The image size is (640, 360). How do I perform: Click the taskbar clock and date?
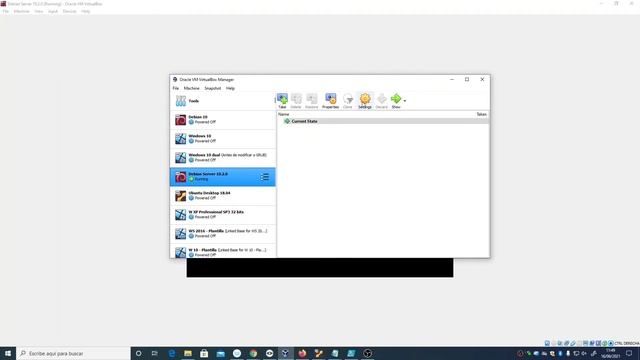[610, 353]
